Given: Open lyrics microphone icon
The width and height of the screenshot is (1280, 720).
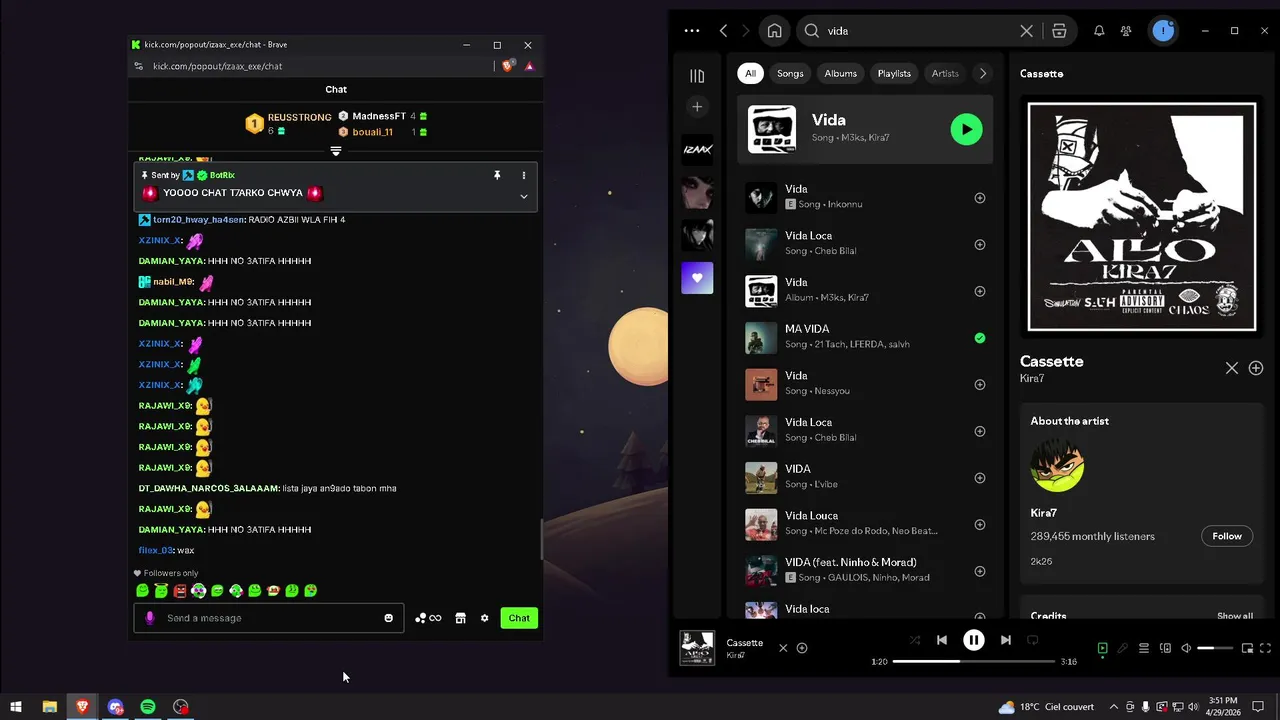Looking at the screenshot, I should point(1123,648).
